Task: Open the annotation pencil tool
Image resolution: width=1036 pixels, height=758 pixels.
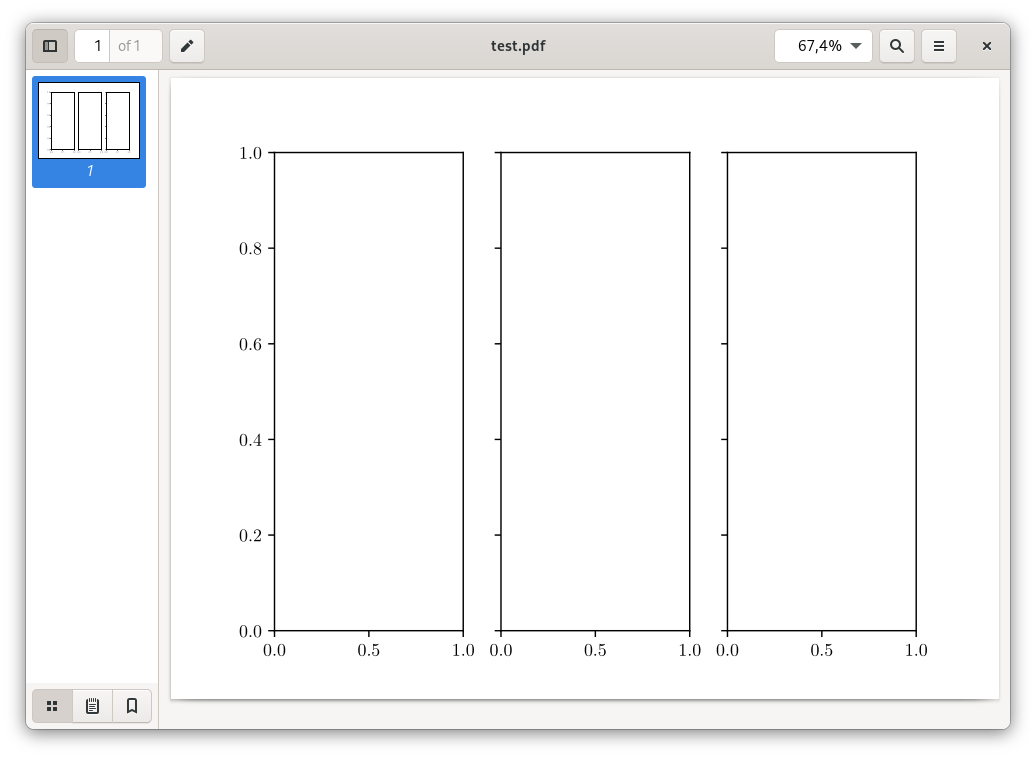Action: (x=186, y=45)
